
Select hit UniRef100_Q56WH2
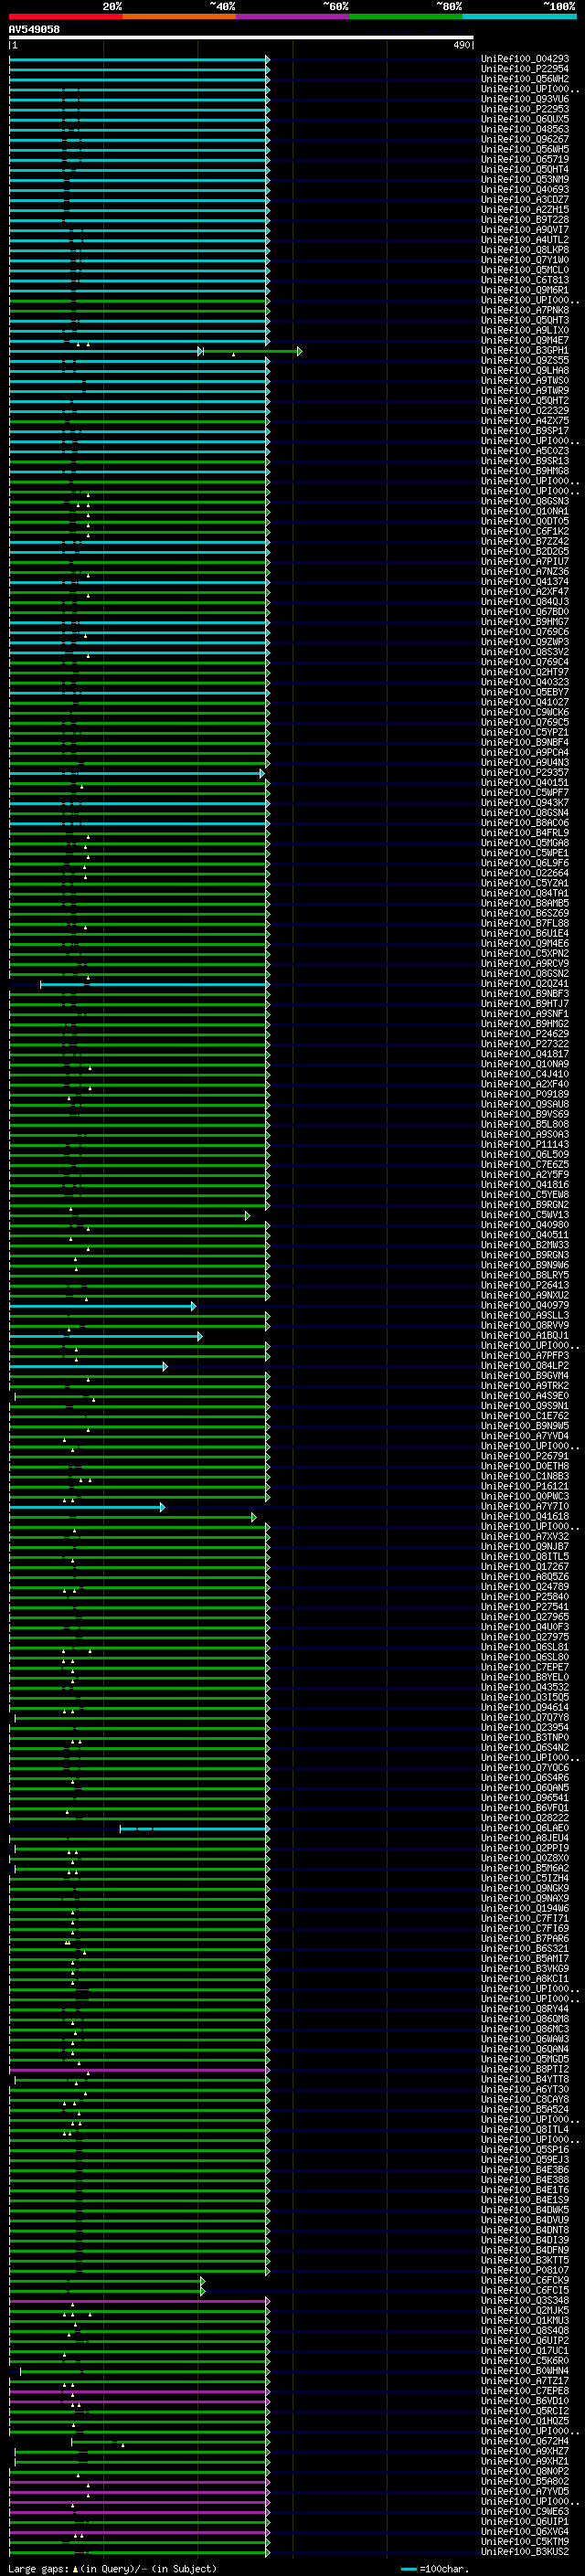click(525, 79)
